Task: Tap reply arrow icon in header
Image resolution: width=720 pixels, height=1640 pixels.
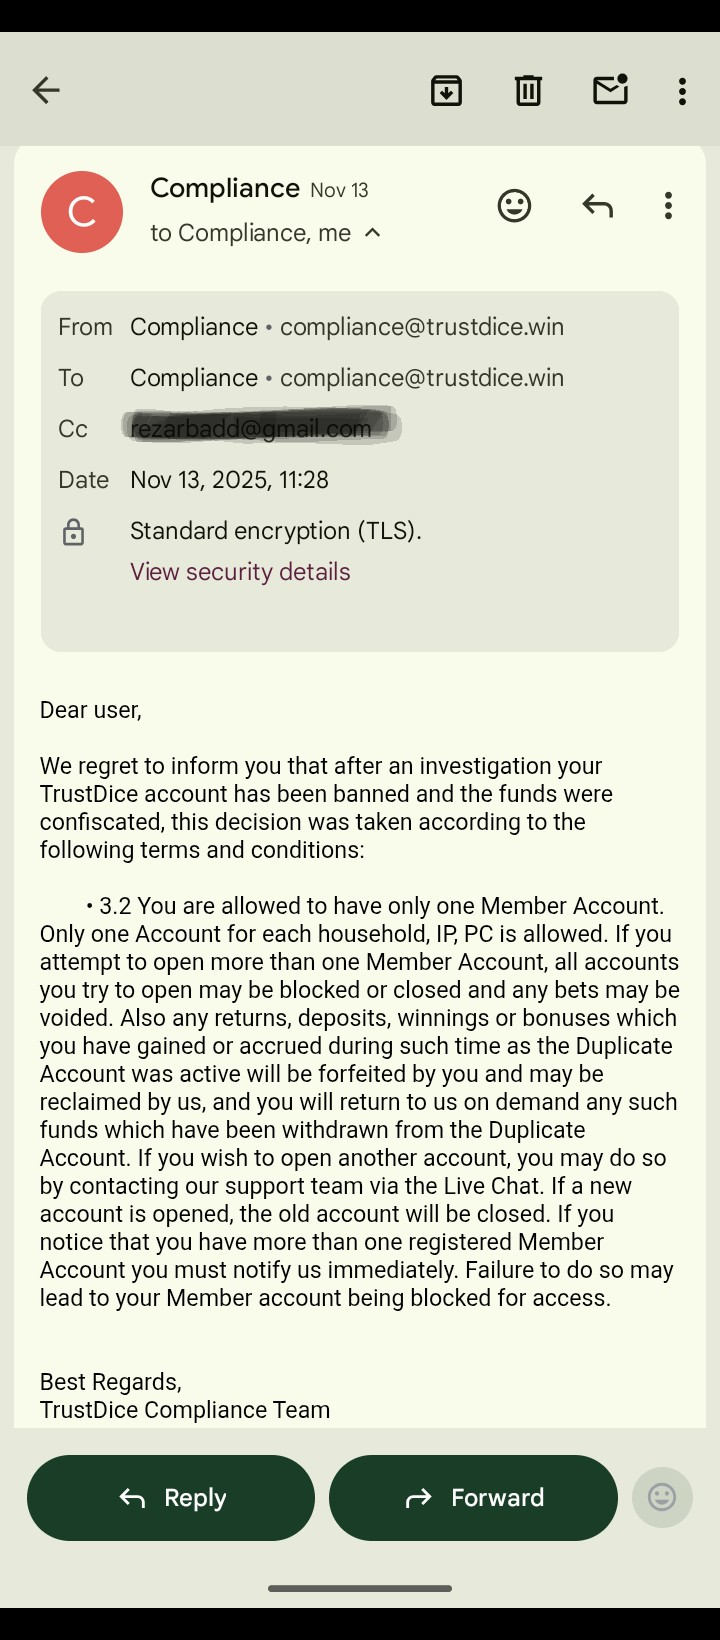Action: click(597, 206)
